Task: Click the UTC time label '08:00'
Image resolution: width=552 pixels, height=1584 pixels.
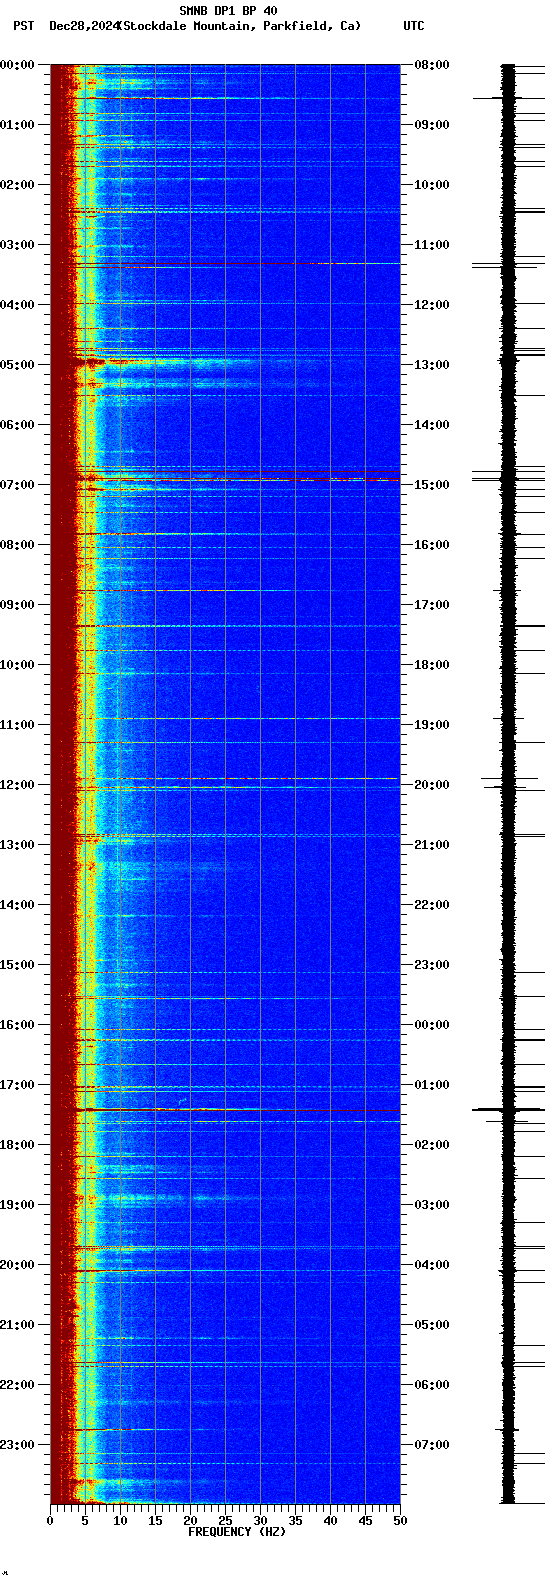Action: 432,65
